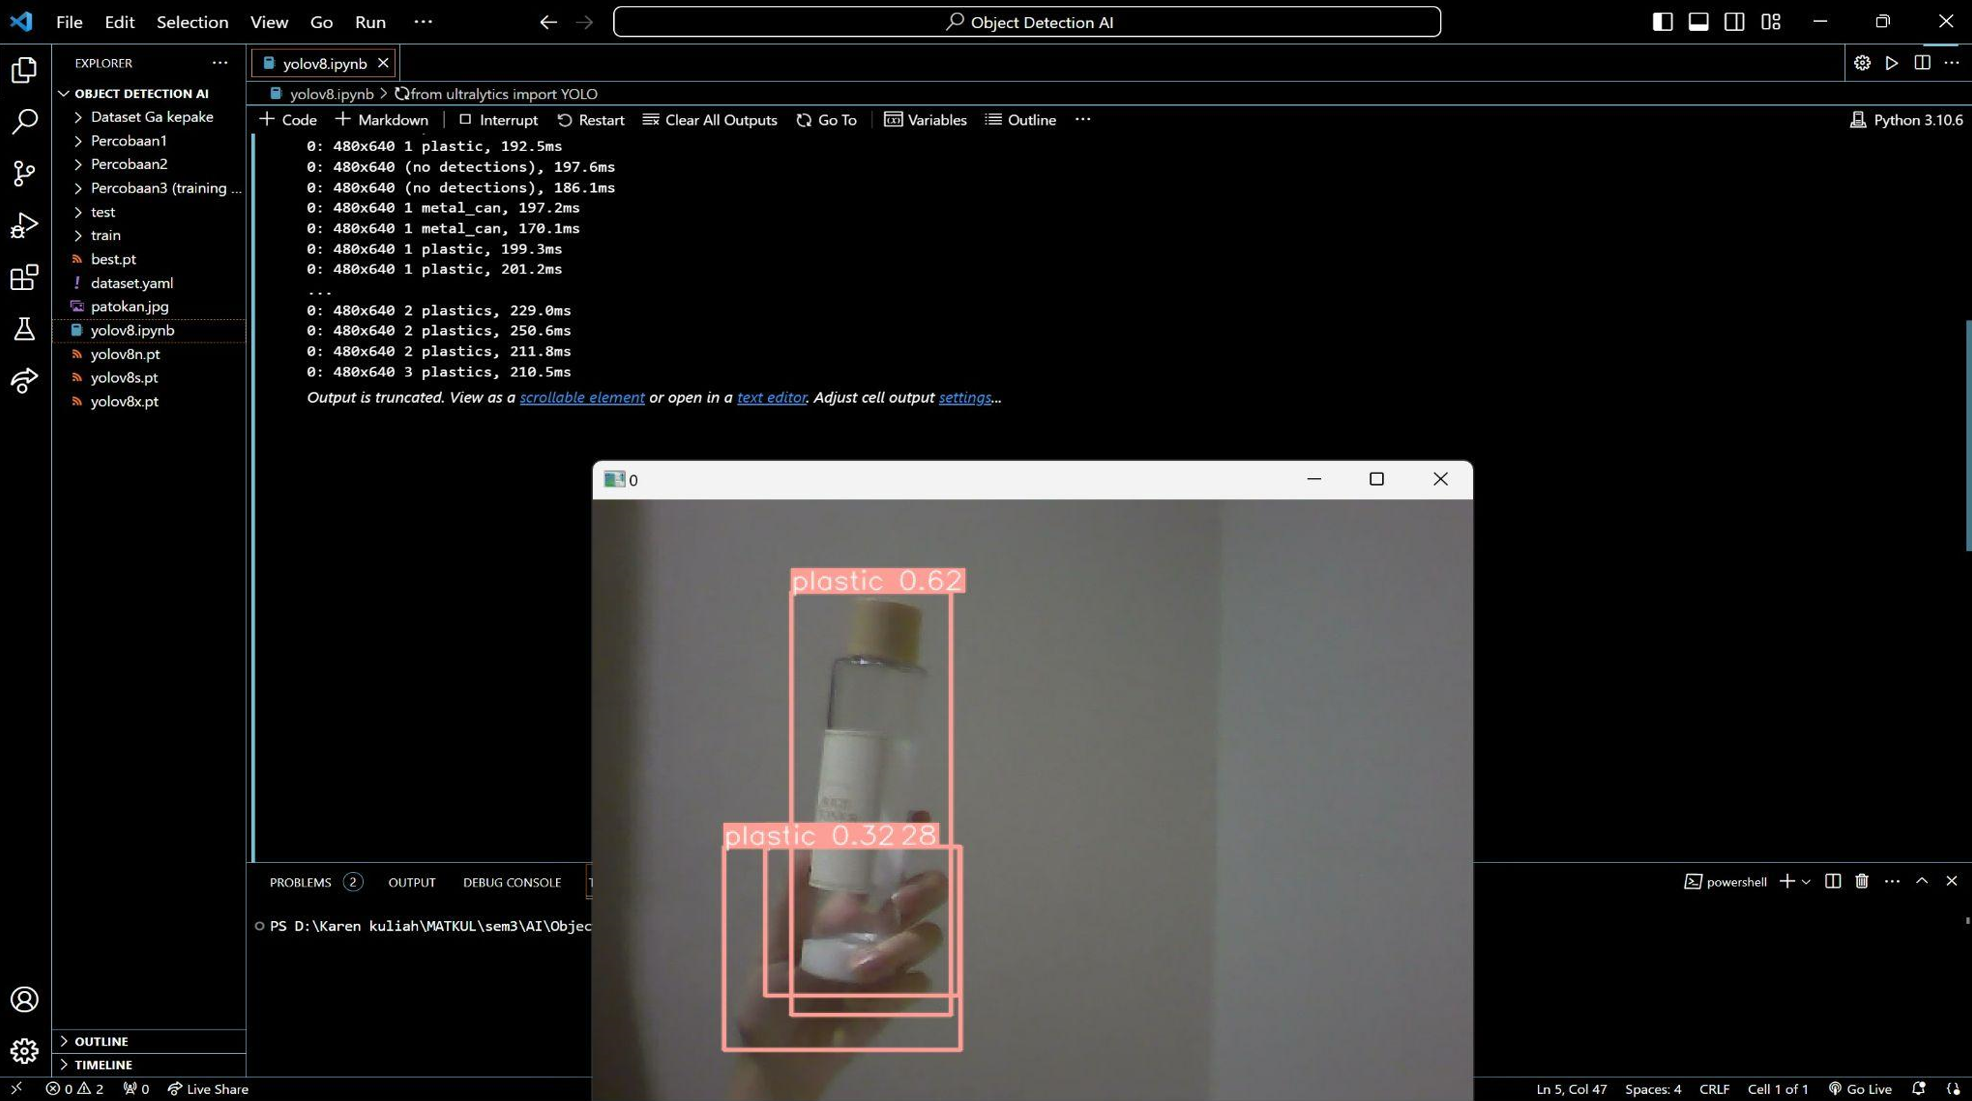1972x1101 pixels.
Task: Expand the OUTLINE section
Action: pyautogui.click(x=149, y=1041)
